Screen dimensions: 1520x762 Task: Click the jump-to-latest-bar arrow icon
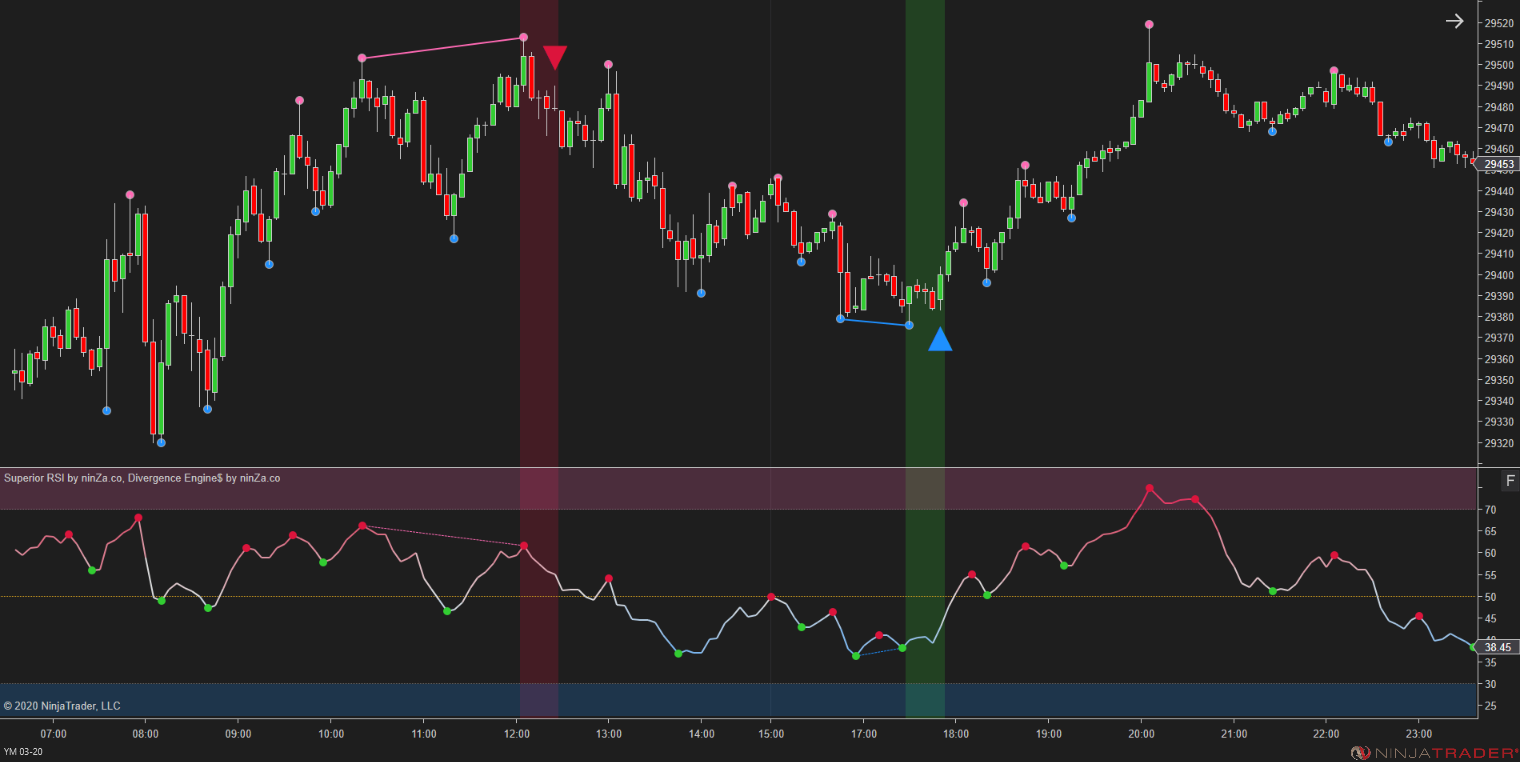(1455, 20)
